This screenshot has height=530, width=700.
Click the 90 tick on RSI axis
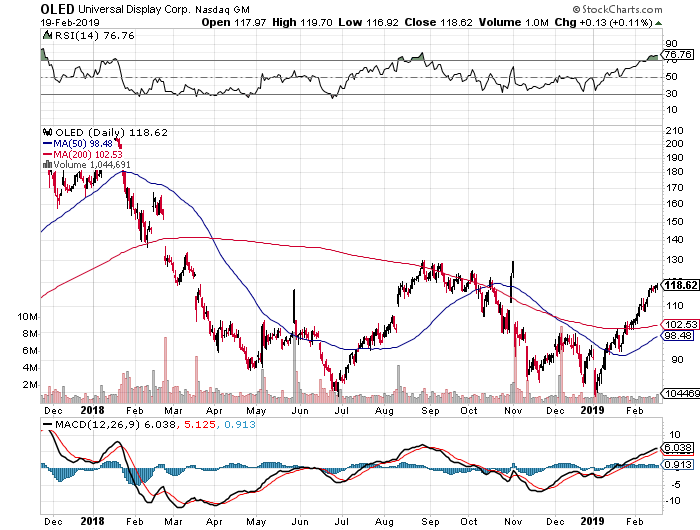[671, 44]
